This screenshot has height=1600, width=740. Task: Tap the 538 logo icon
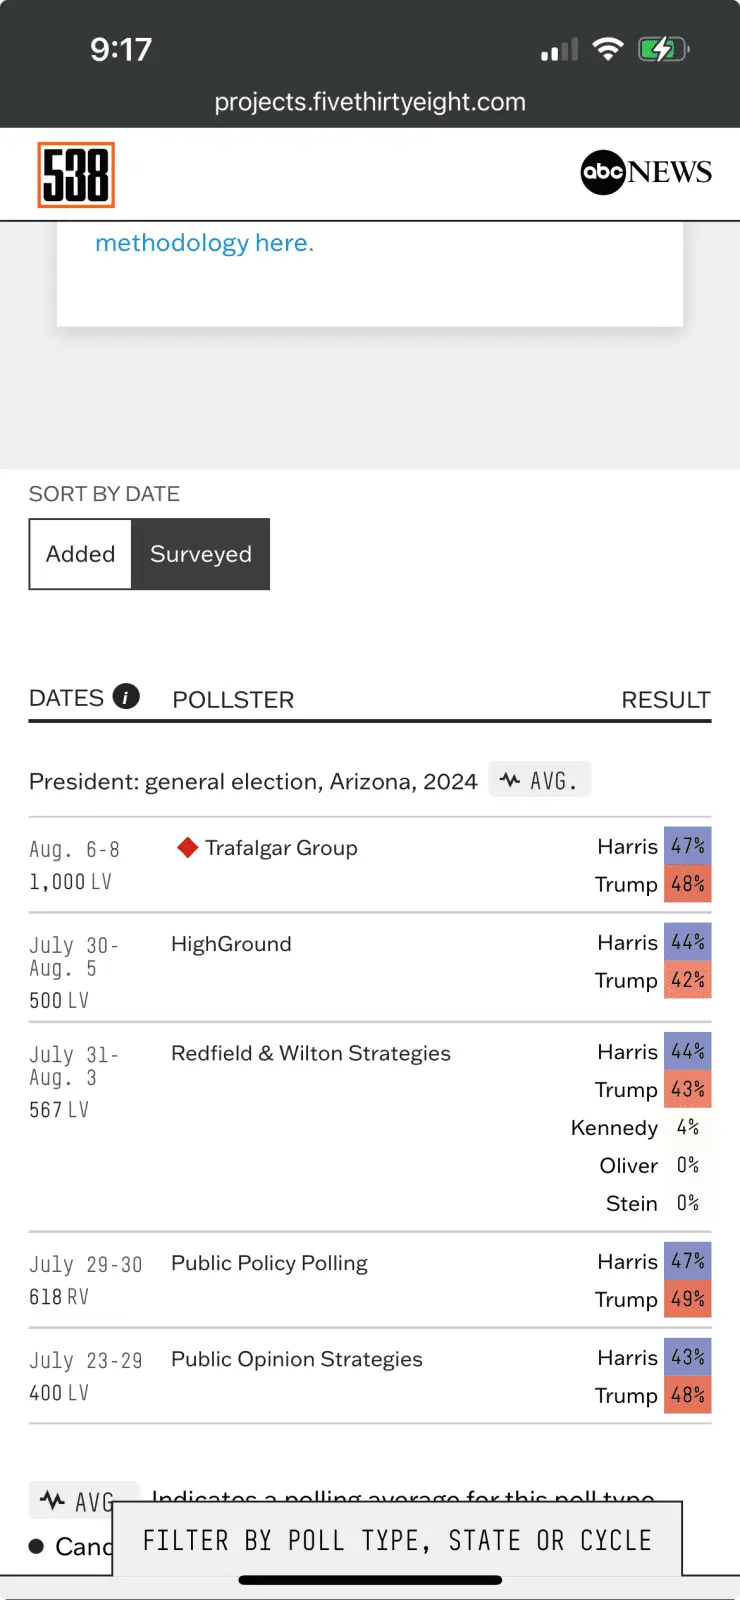[x=76, y=175]
